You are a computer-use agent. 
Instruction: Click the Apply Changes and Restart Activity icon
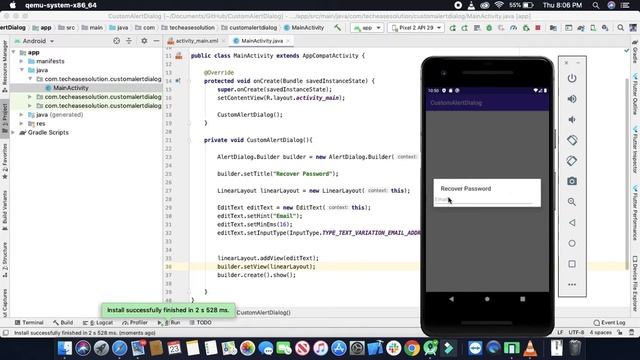click(x=465, y=28)
